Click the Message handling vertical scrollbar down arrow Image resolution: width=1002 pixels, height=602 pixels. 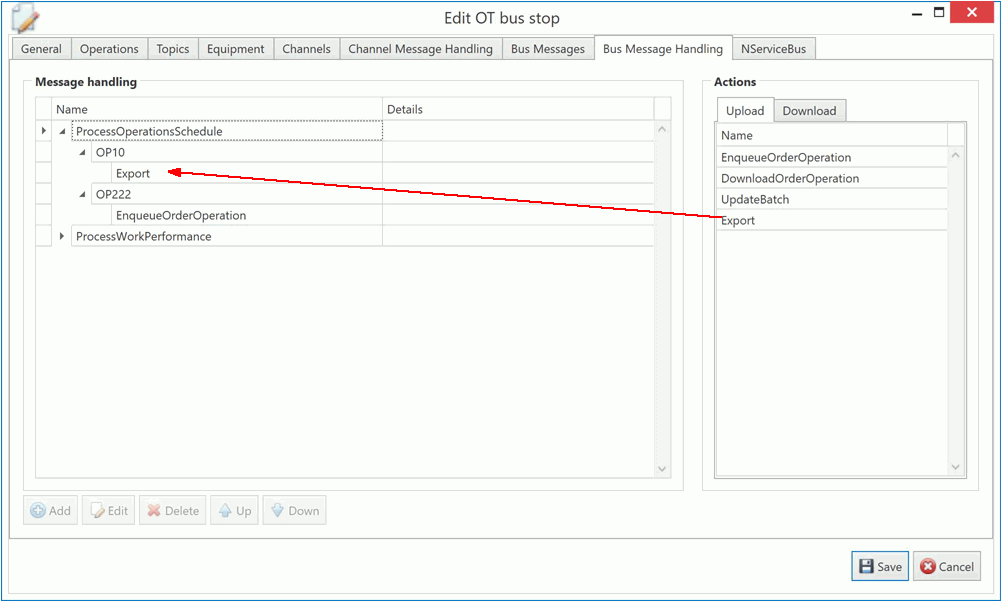point(661,469)
